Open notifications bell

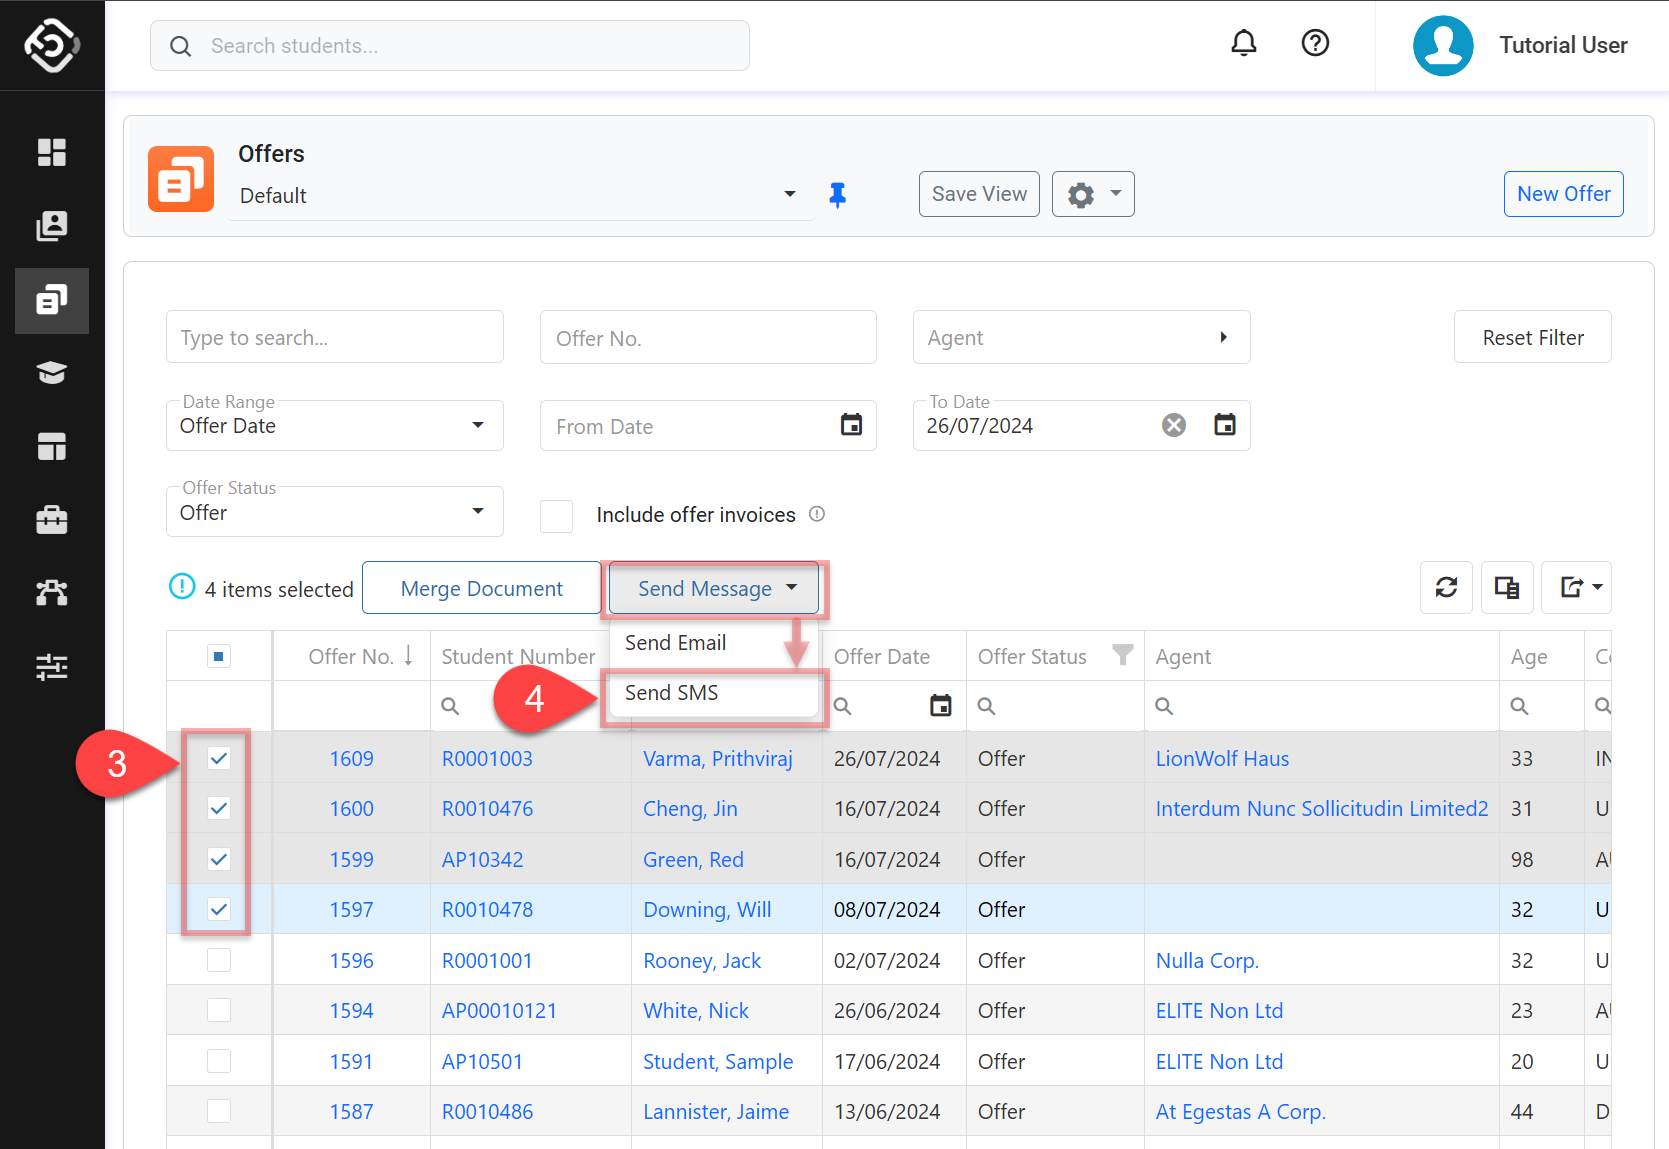coord(1244,43)
